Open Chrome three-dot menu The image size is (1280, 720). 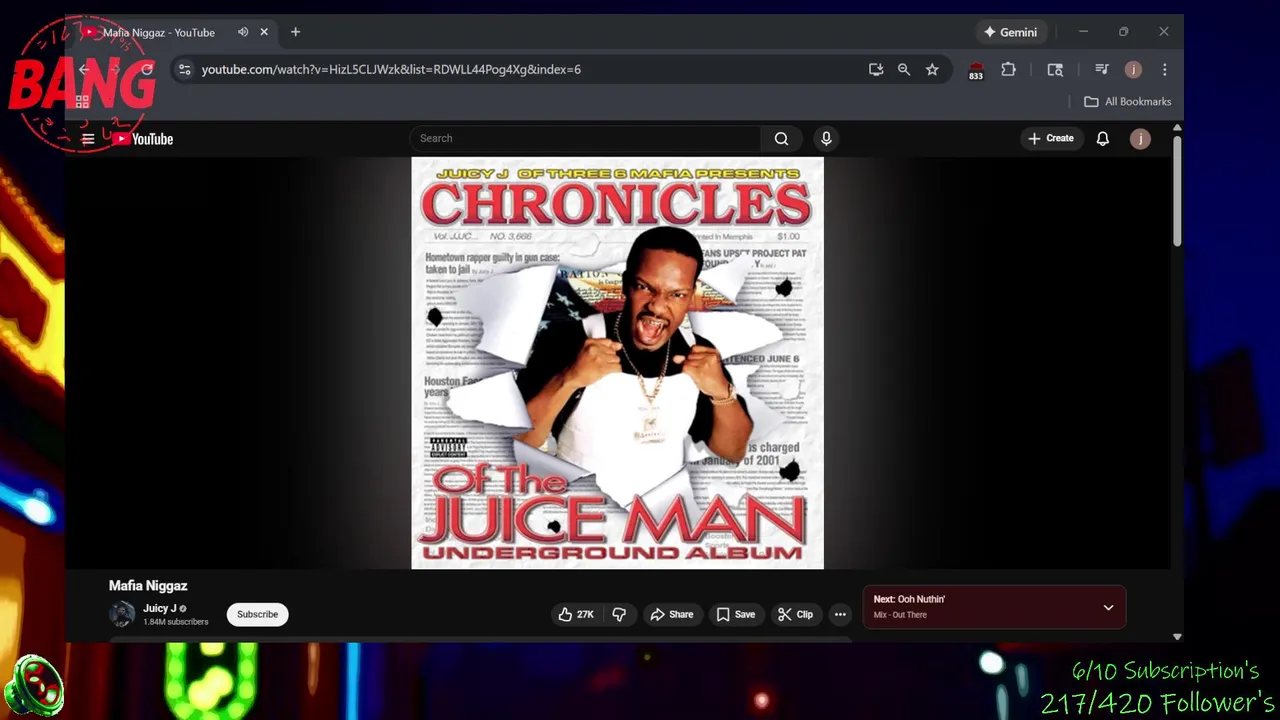1164,69
